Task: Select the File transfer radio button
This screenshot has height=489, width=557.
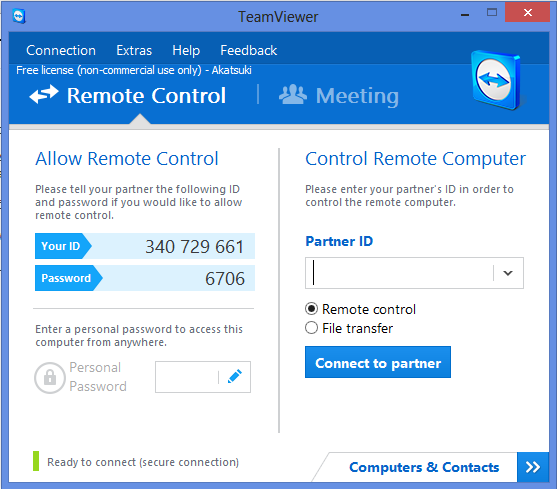Action: (x=312, y=327)
